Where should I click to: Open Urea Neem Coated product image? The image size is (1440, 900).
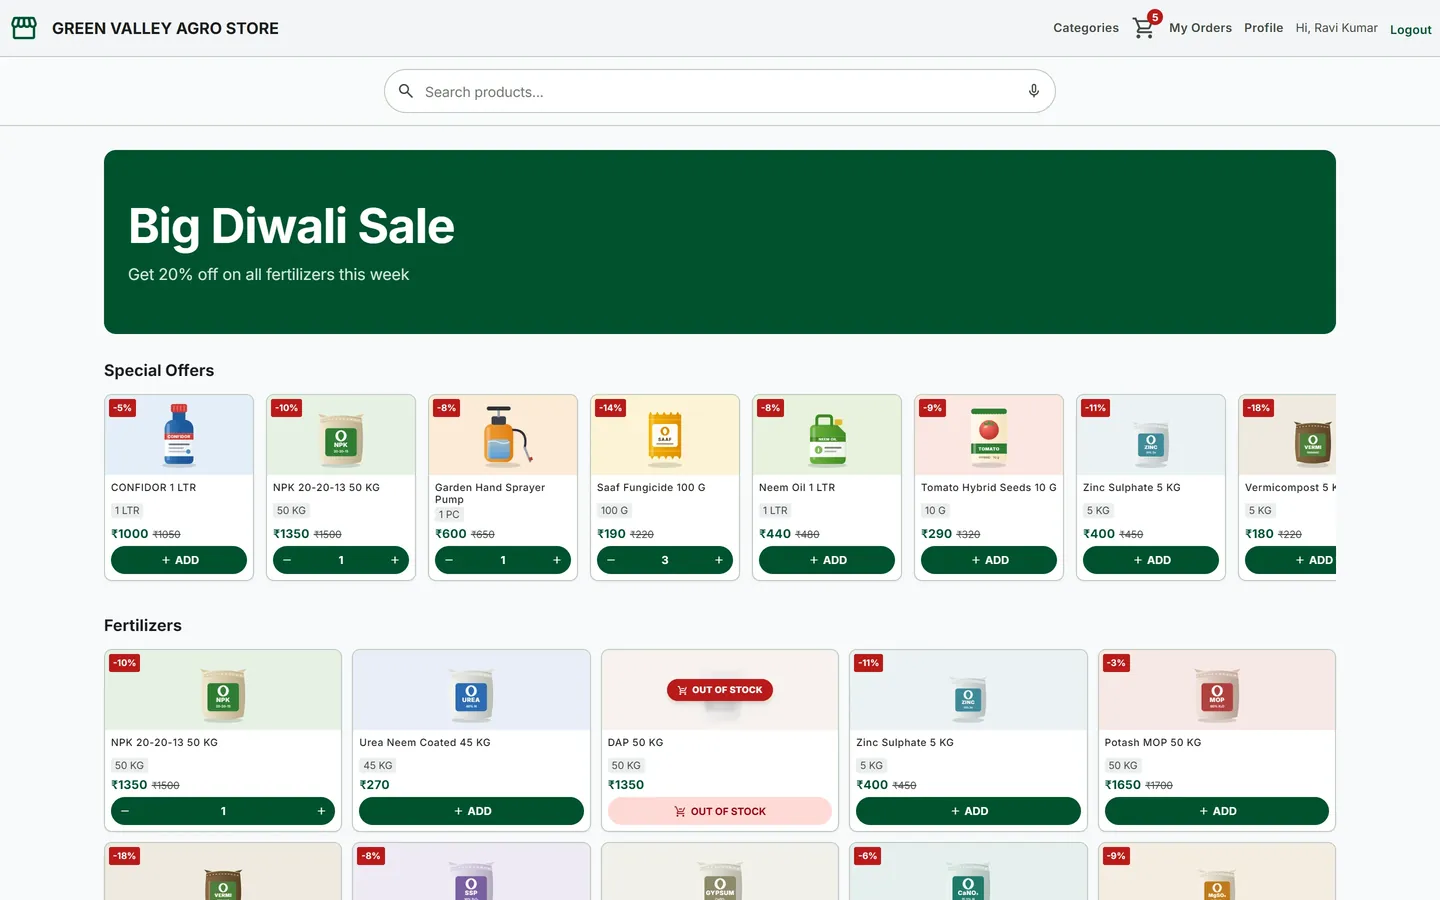471,690
